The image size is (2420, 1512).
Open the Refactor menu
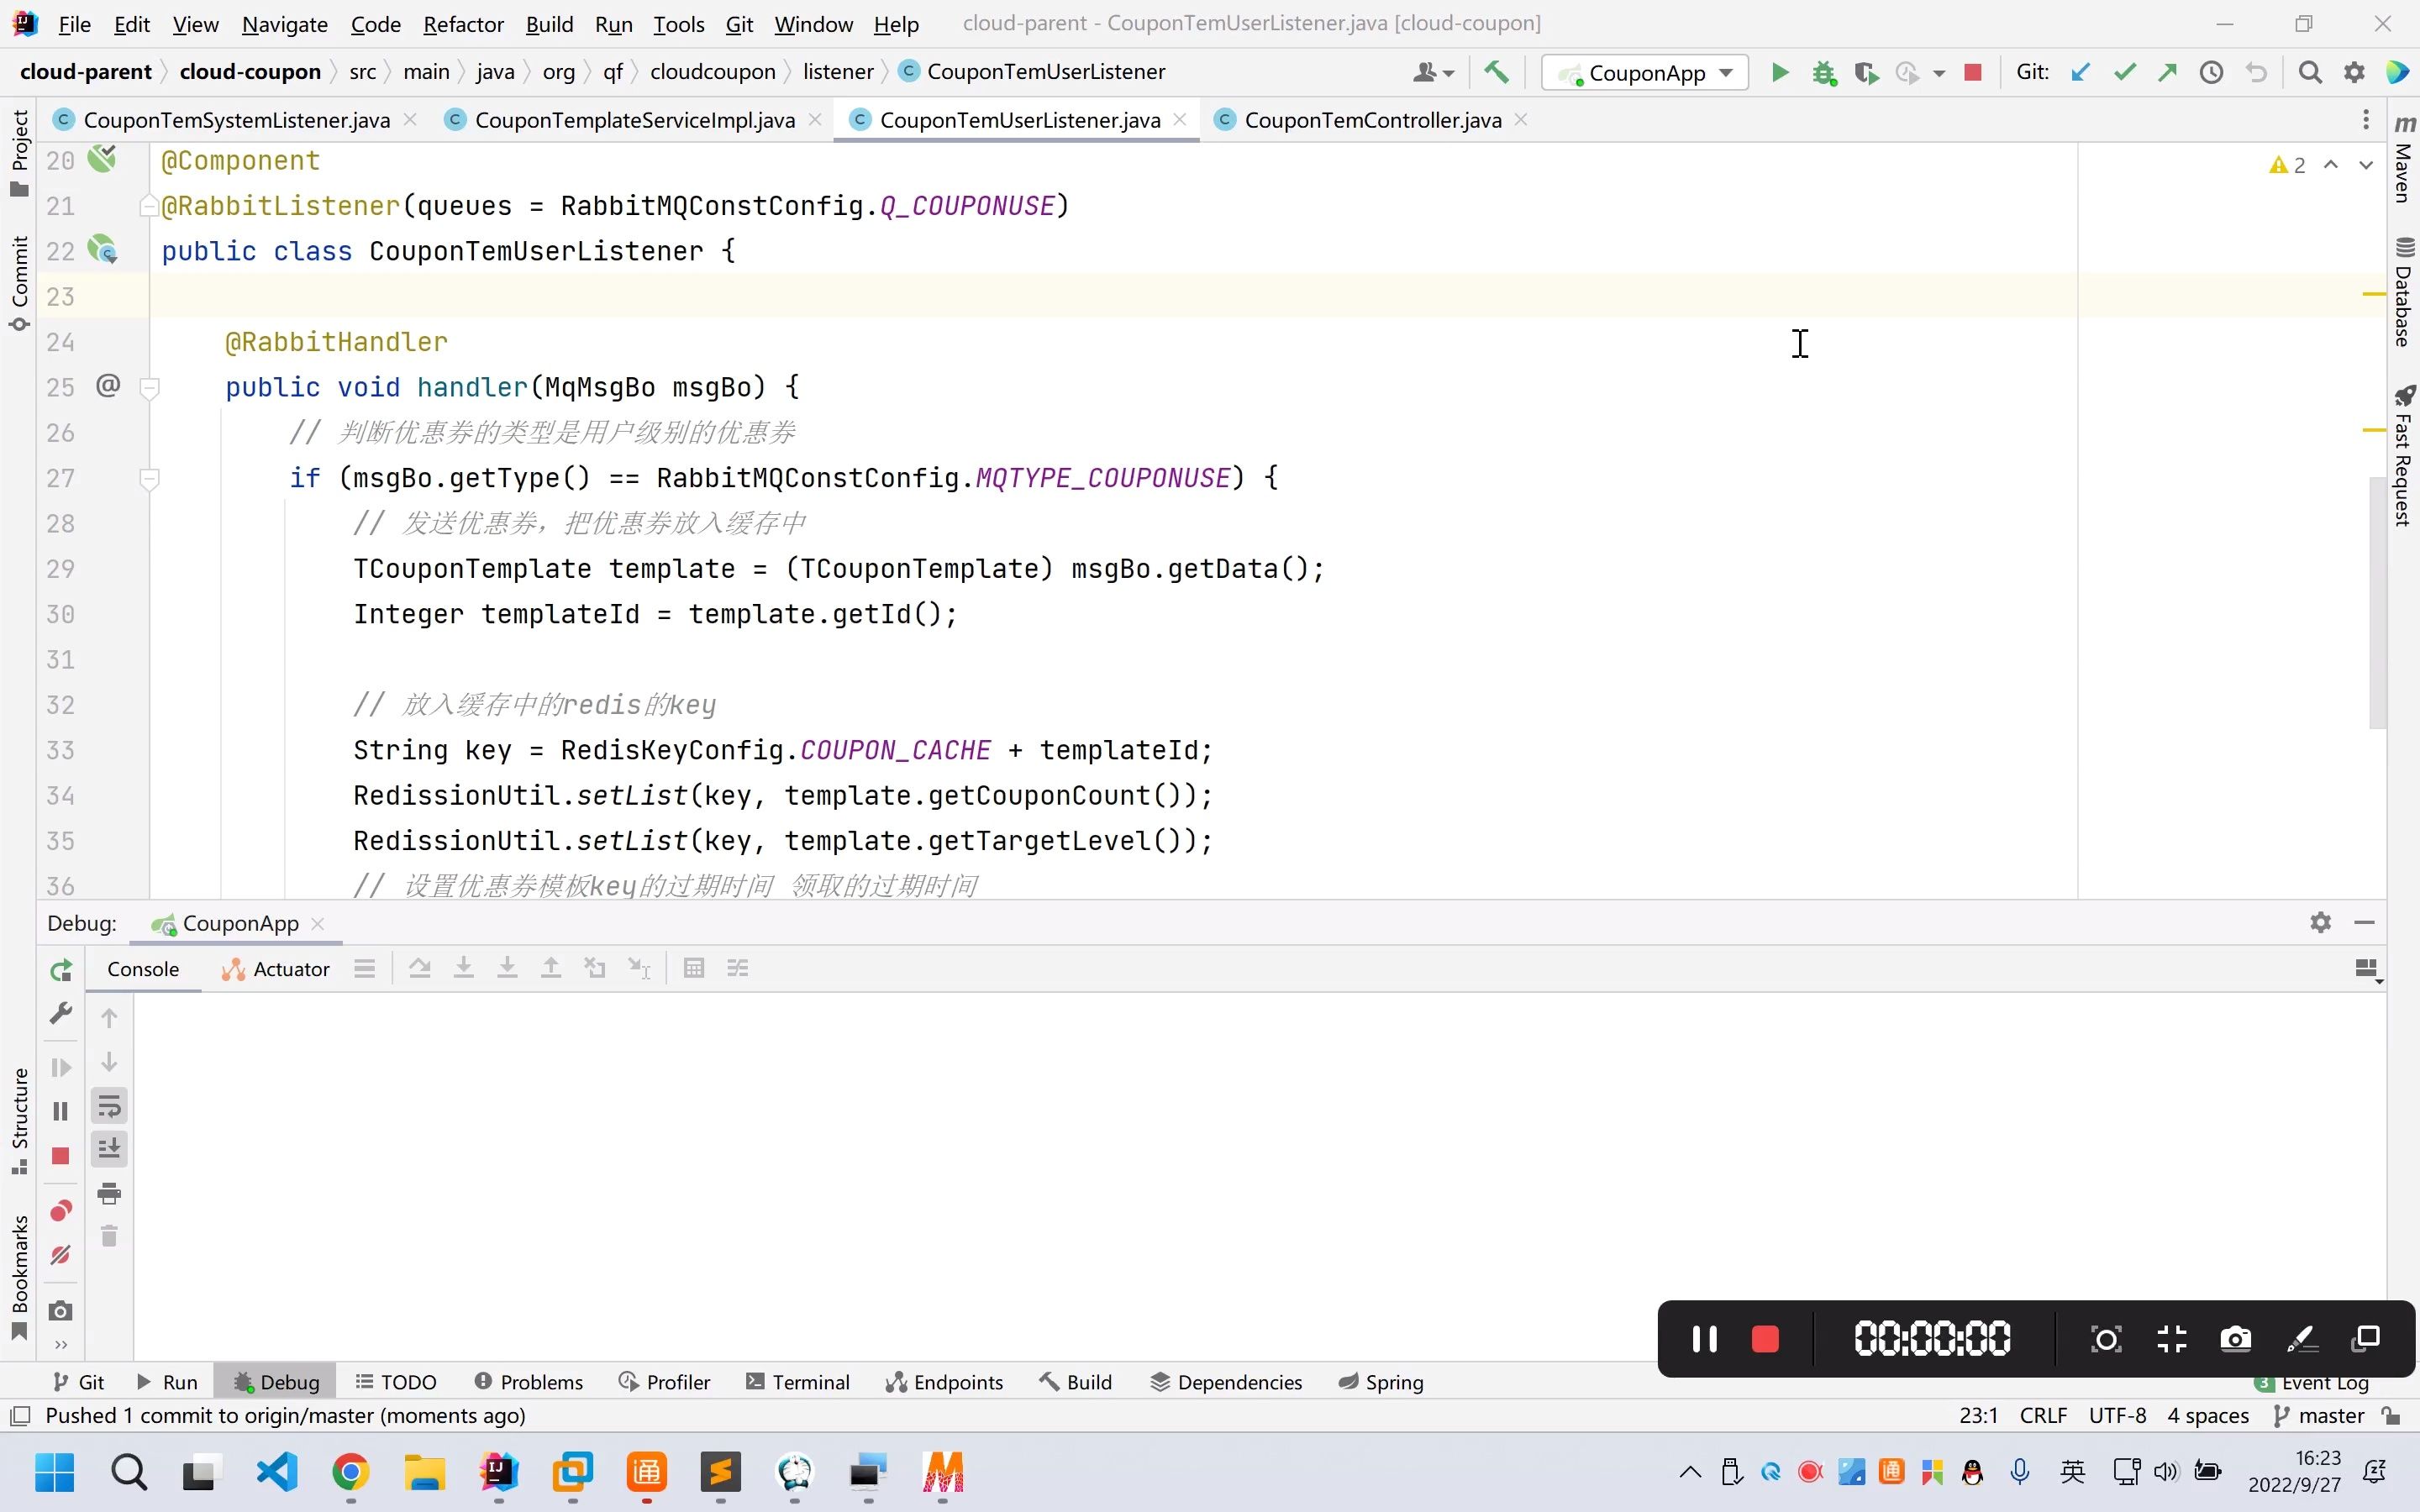click(x=463, y=24)
